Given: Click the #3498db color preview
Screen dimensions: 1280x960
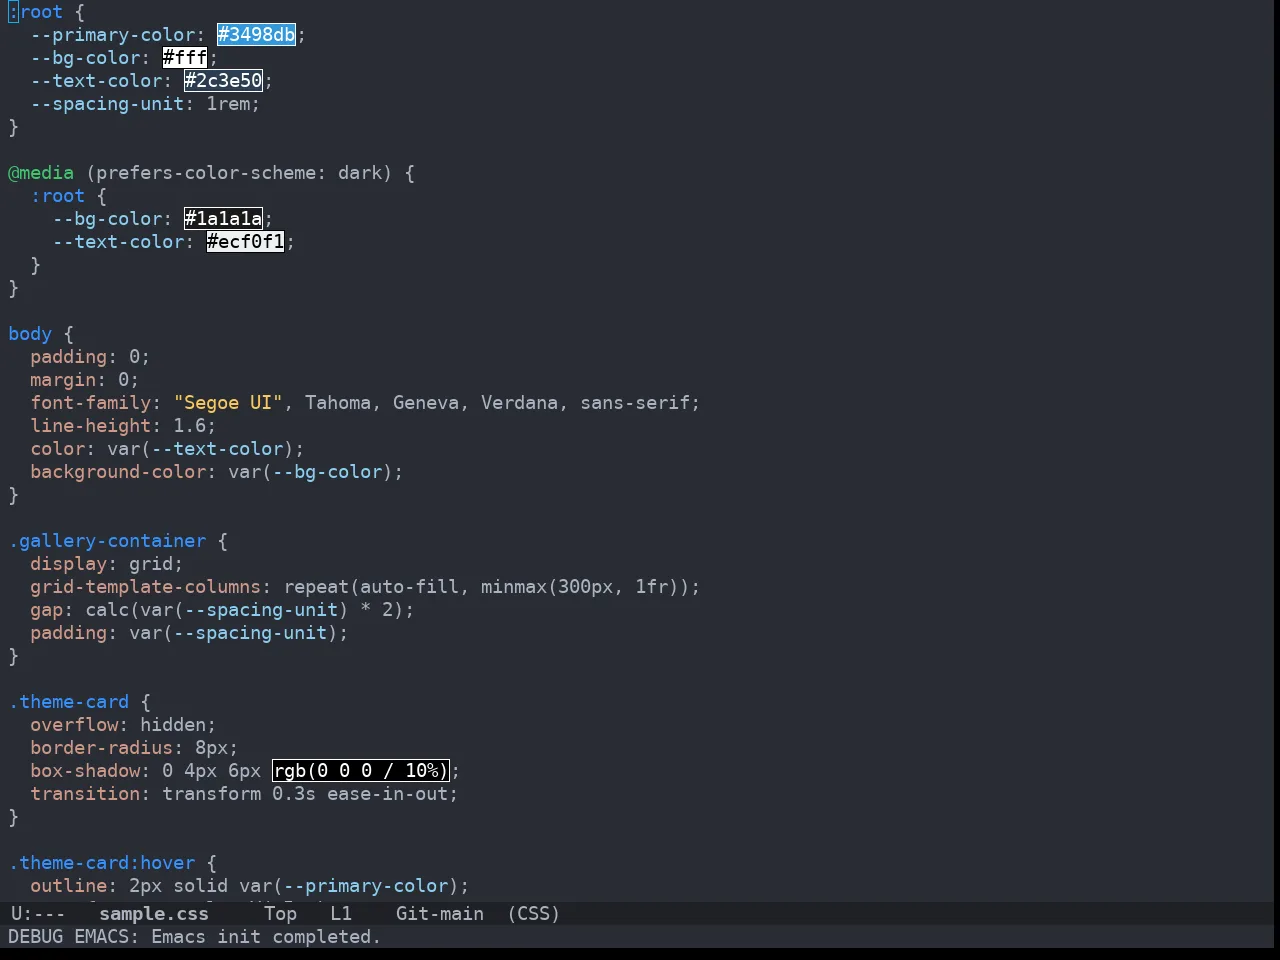Looking at the screenshot, I should click(257, 35).
